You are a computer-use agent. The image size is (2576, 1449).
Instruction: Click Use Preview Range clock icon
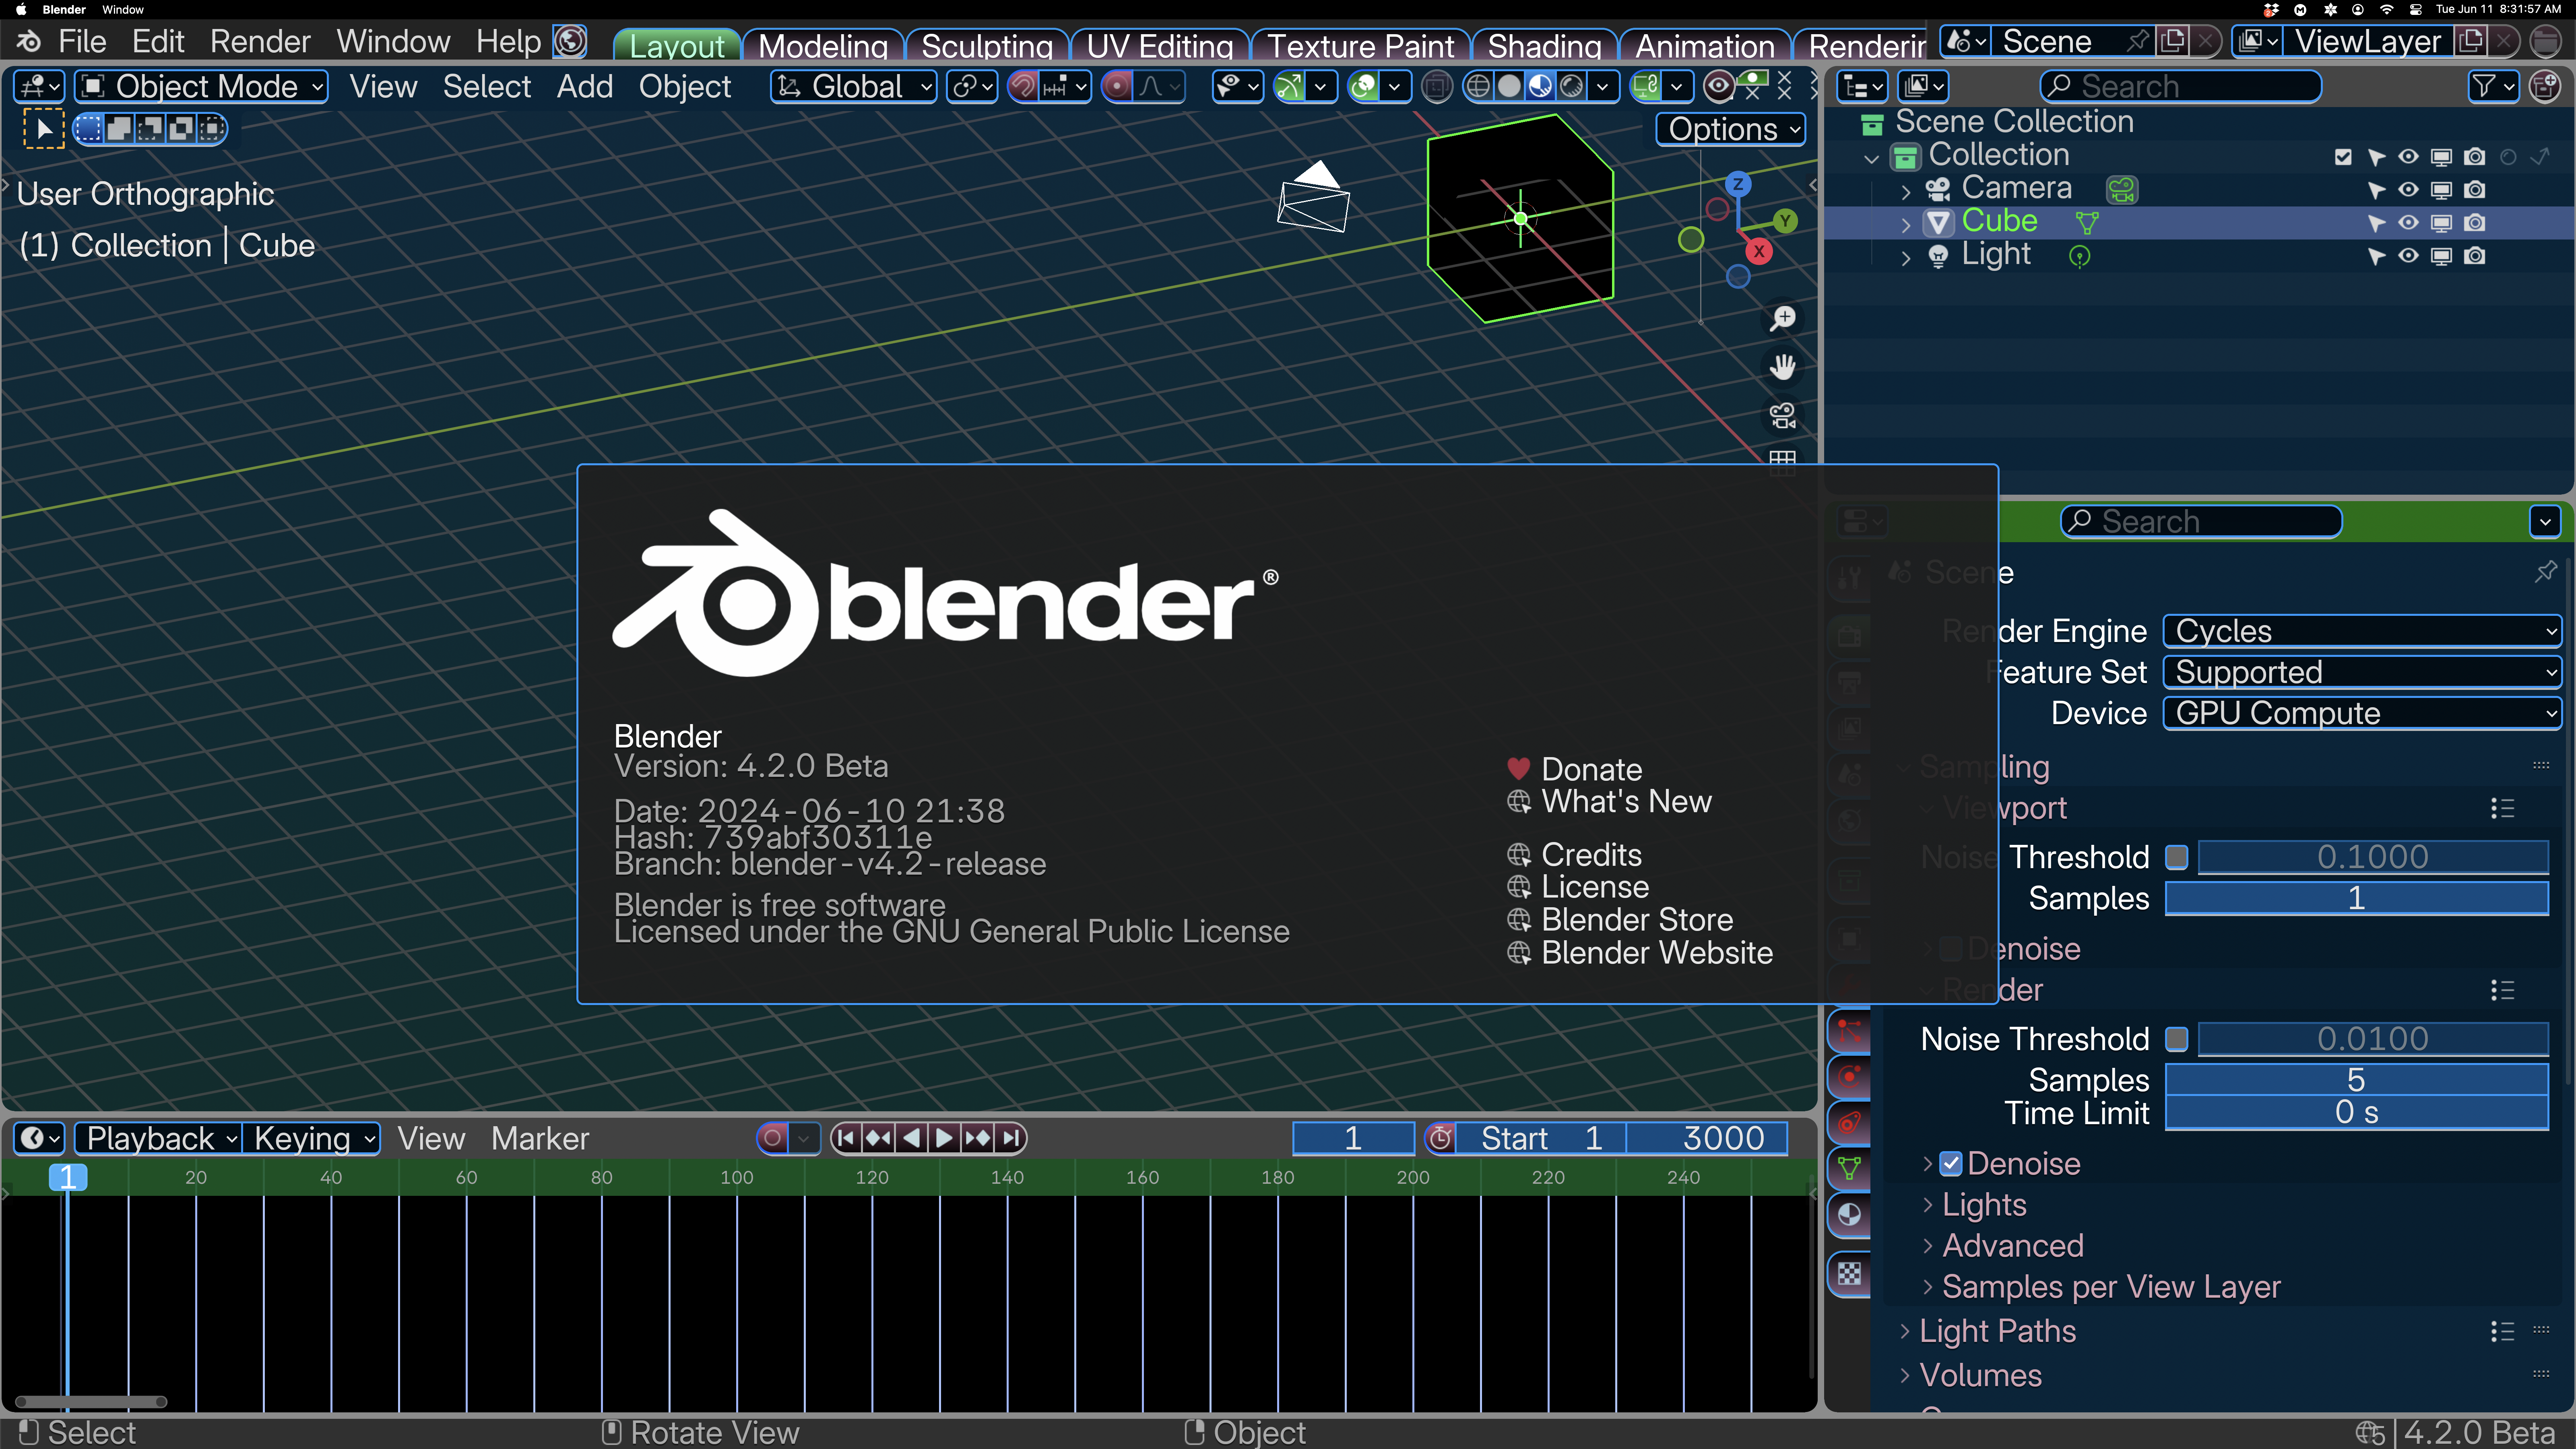click(x=1440, y=1138)
